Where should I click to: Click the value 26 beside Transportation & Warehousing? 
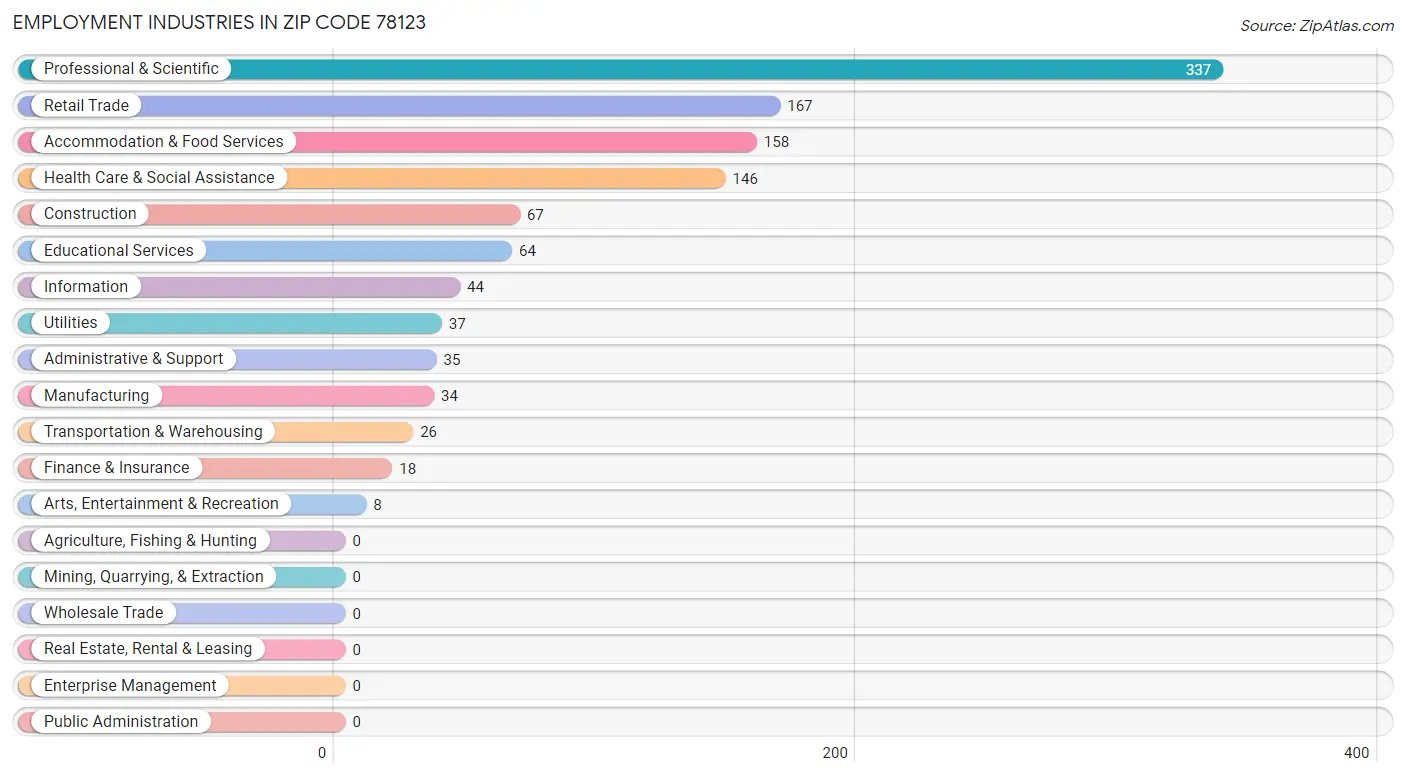[x=428, y=432]
